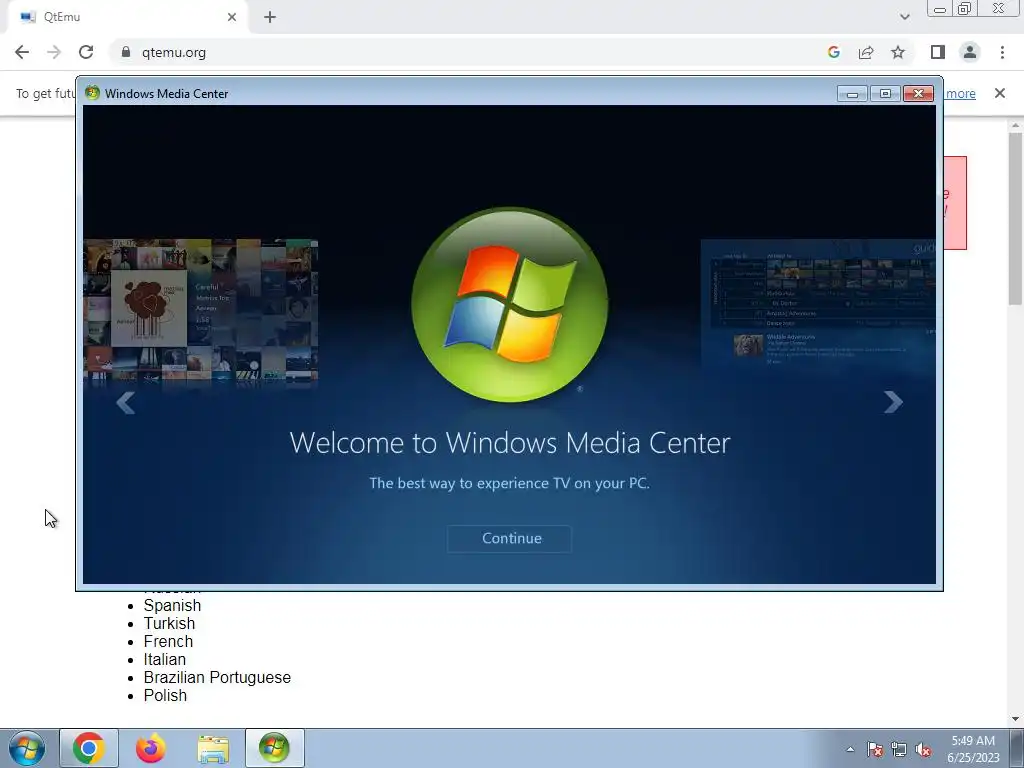The image size is (1024, 768).
Task: Click the scrollbar down arrow
Action: [x=1015, y=719]
